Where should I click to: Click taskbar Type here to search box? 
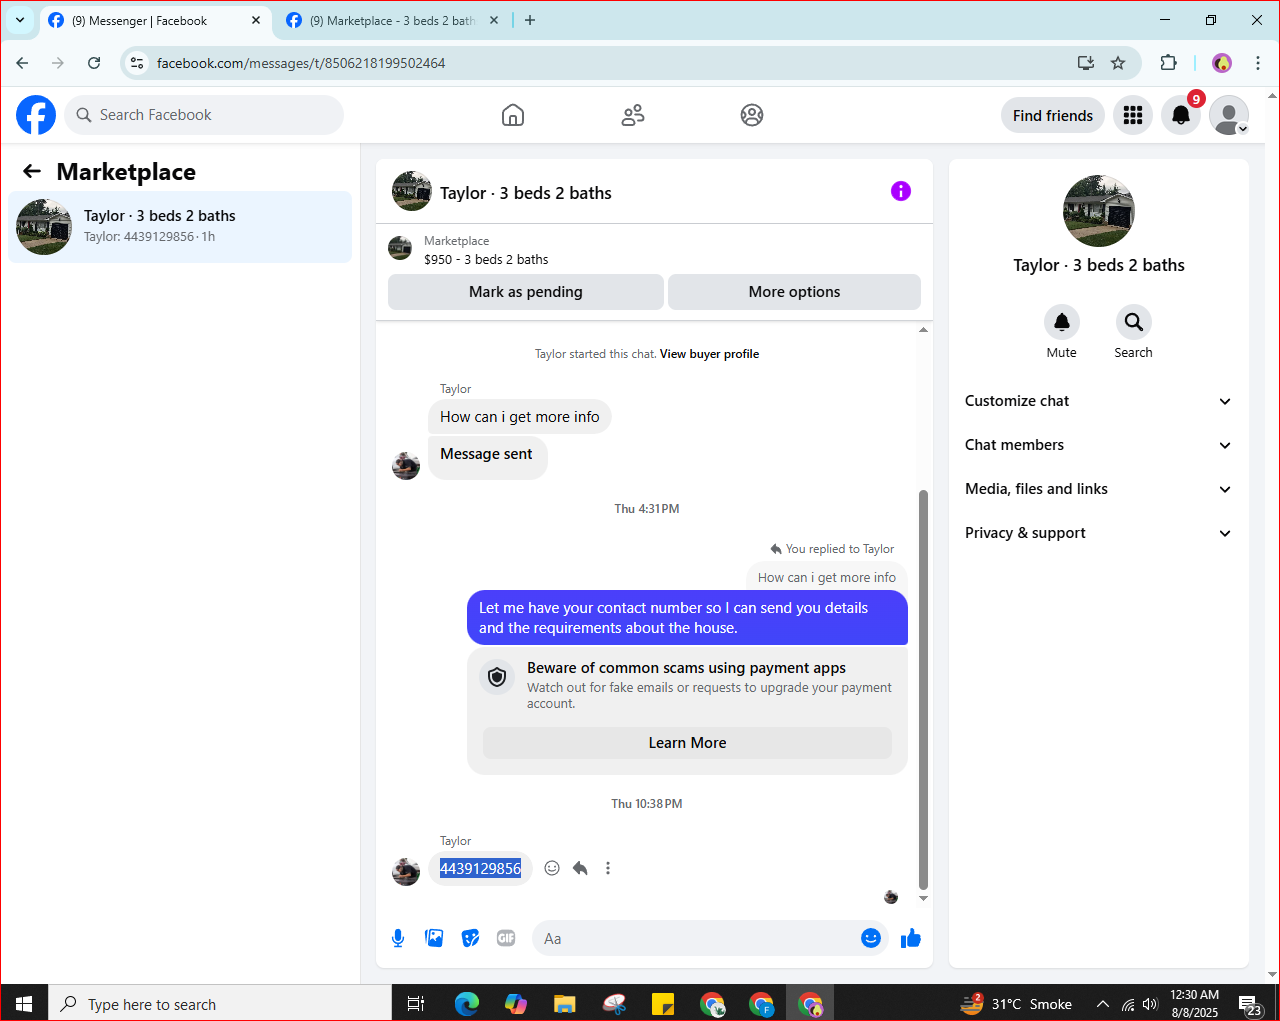click(220, 1003)
